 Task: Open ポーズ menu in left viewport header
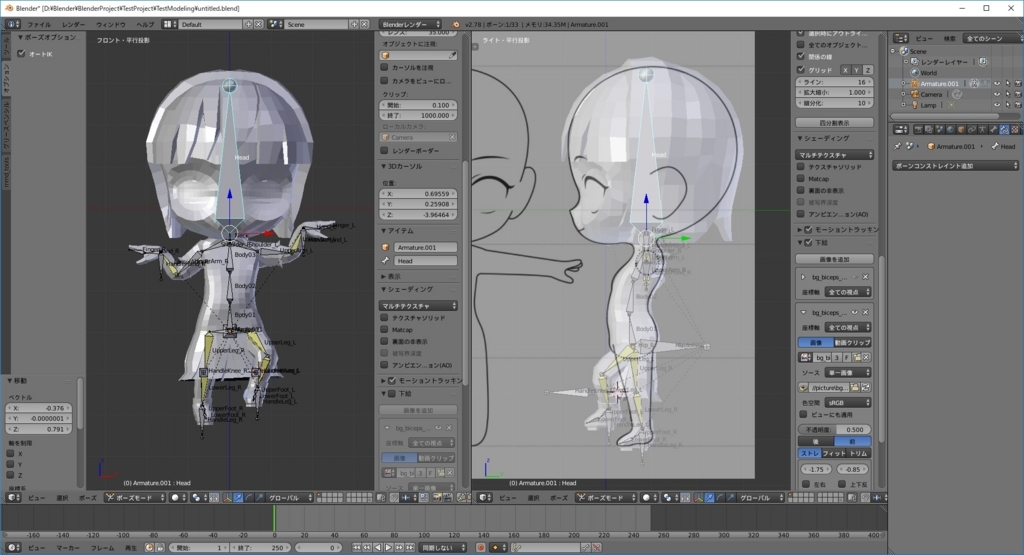[x=88, y=498]
